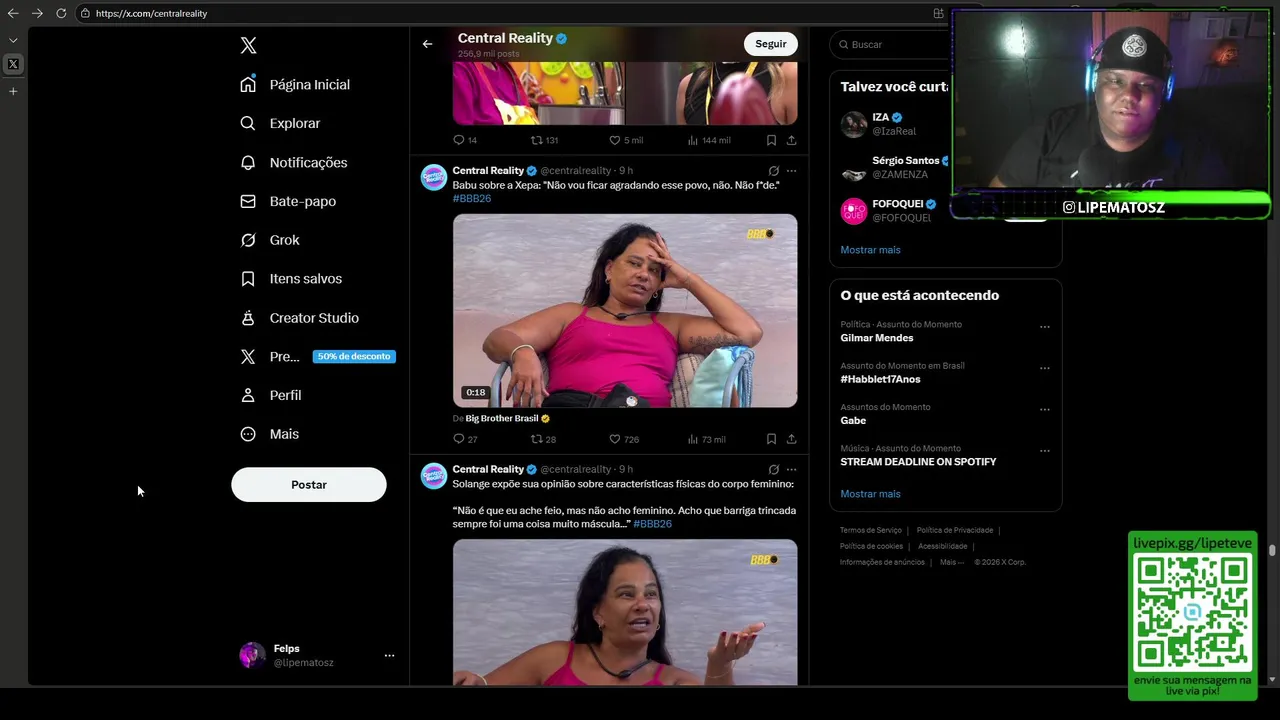
Task: Open view stats of Babu post 73 mil
Action: tap(706, 439)
